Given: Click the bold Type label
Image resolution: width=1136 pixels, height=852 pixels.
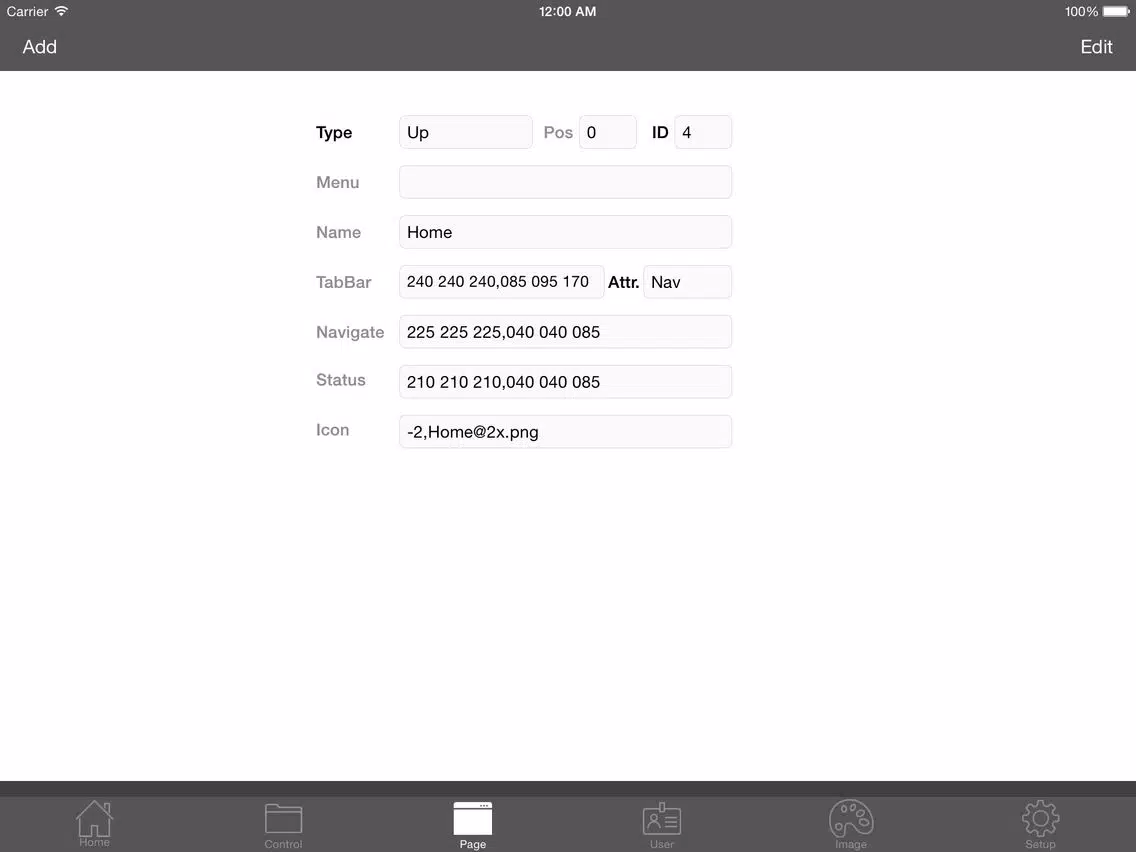Looking at the screenshot, I should 334,133.
